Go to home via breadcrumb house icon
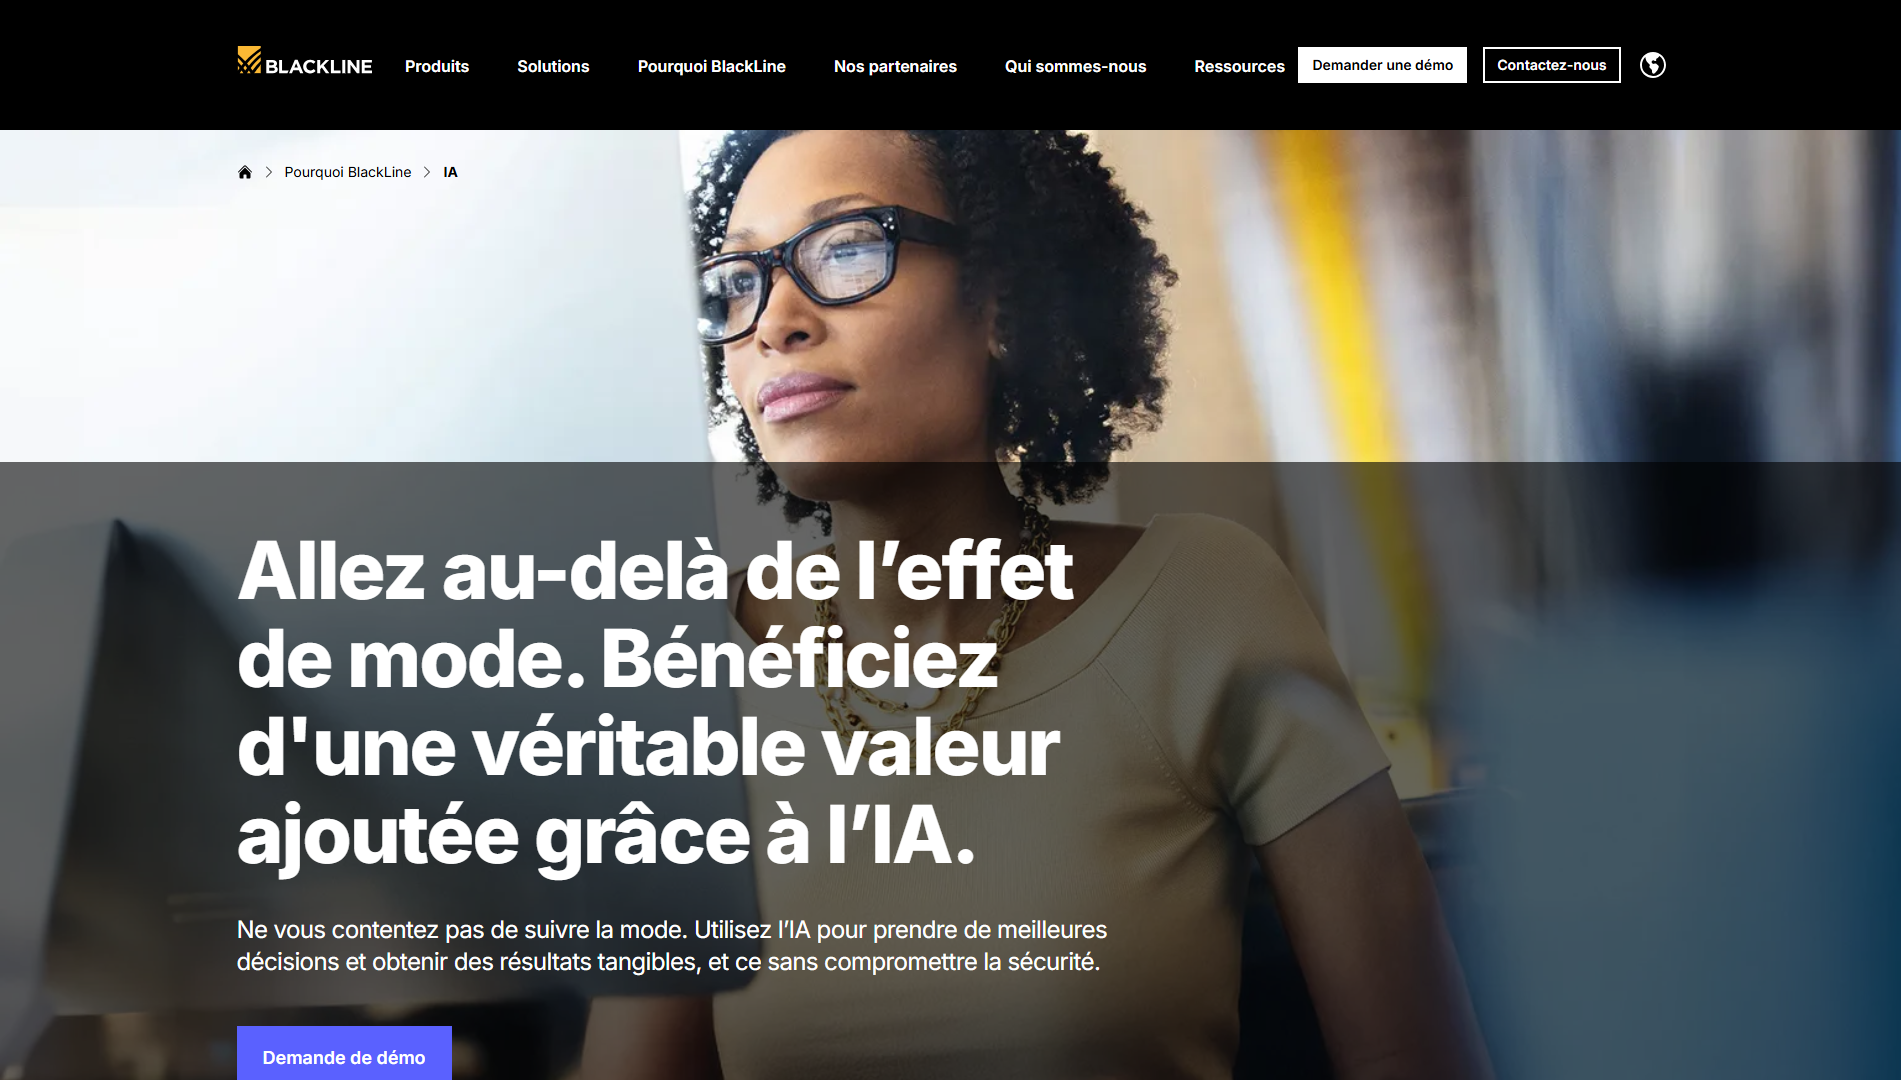 (245, 172)
